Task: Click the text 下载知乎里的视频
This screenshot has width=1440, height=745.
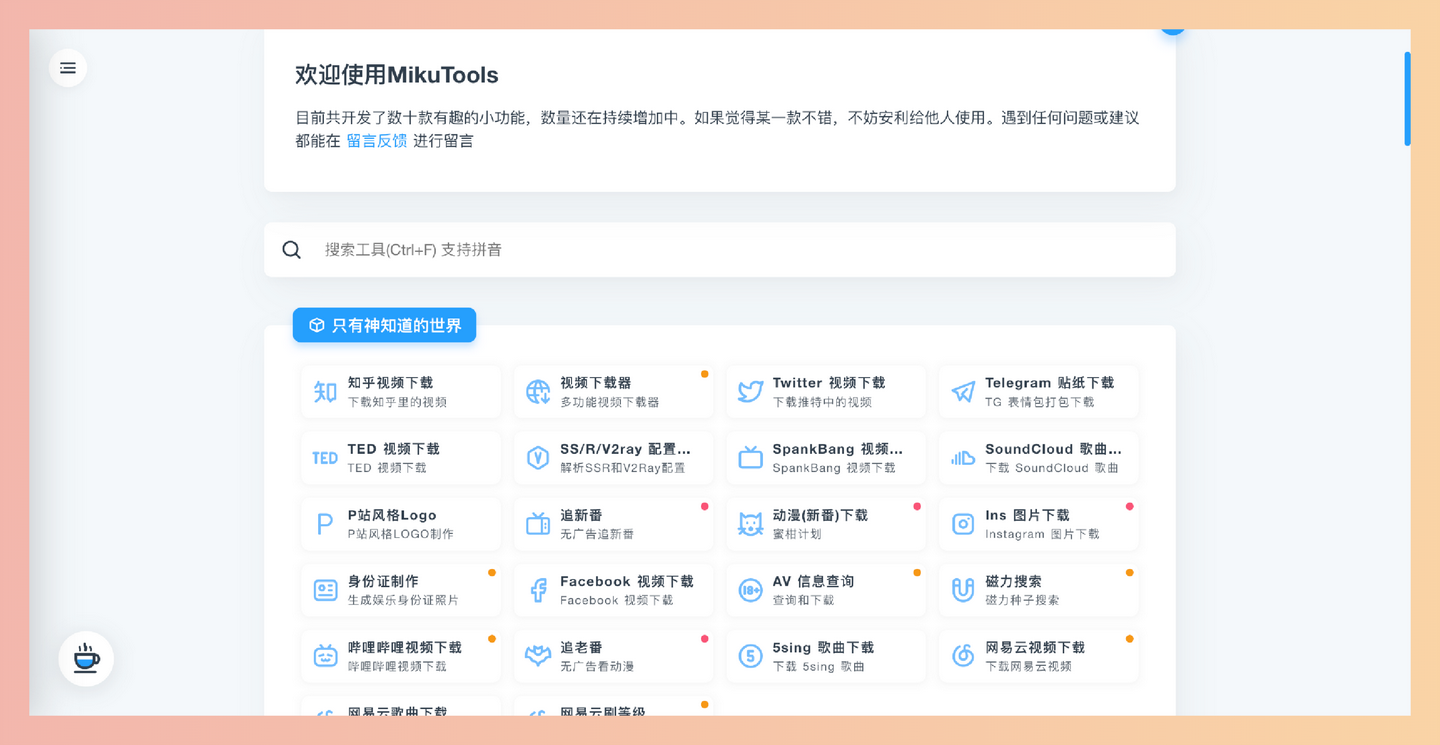Action: coord(397,402)
